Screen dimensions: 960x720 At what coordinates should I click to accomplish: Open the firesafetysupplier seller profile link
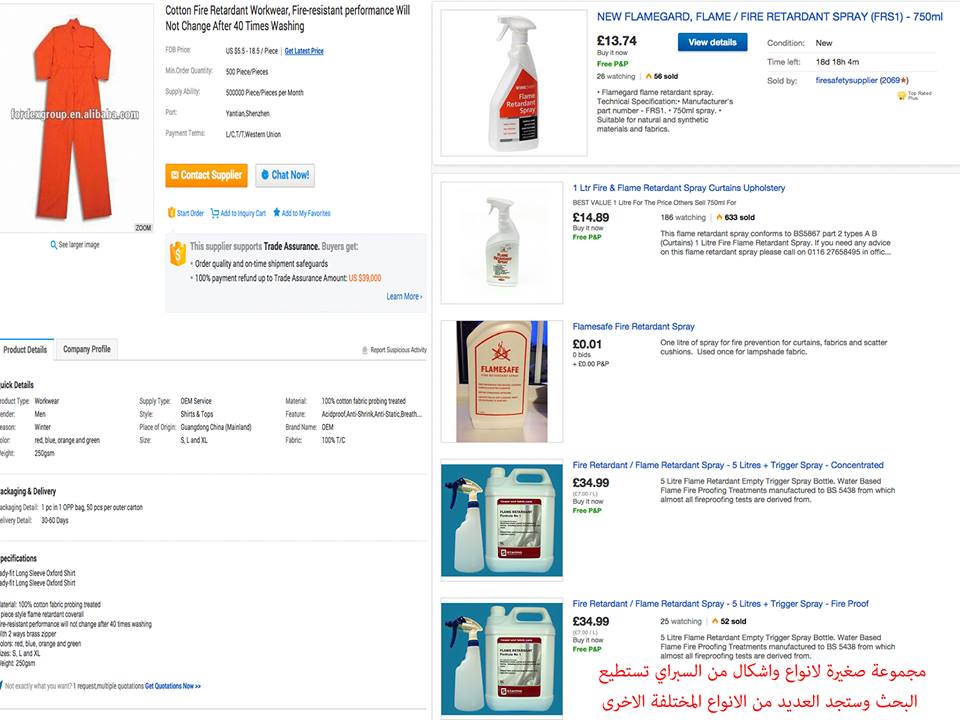coord(846,80)
